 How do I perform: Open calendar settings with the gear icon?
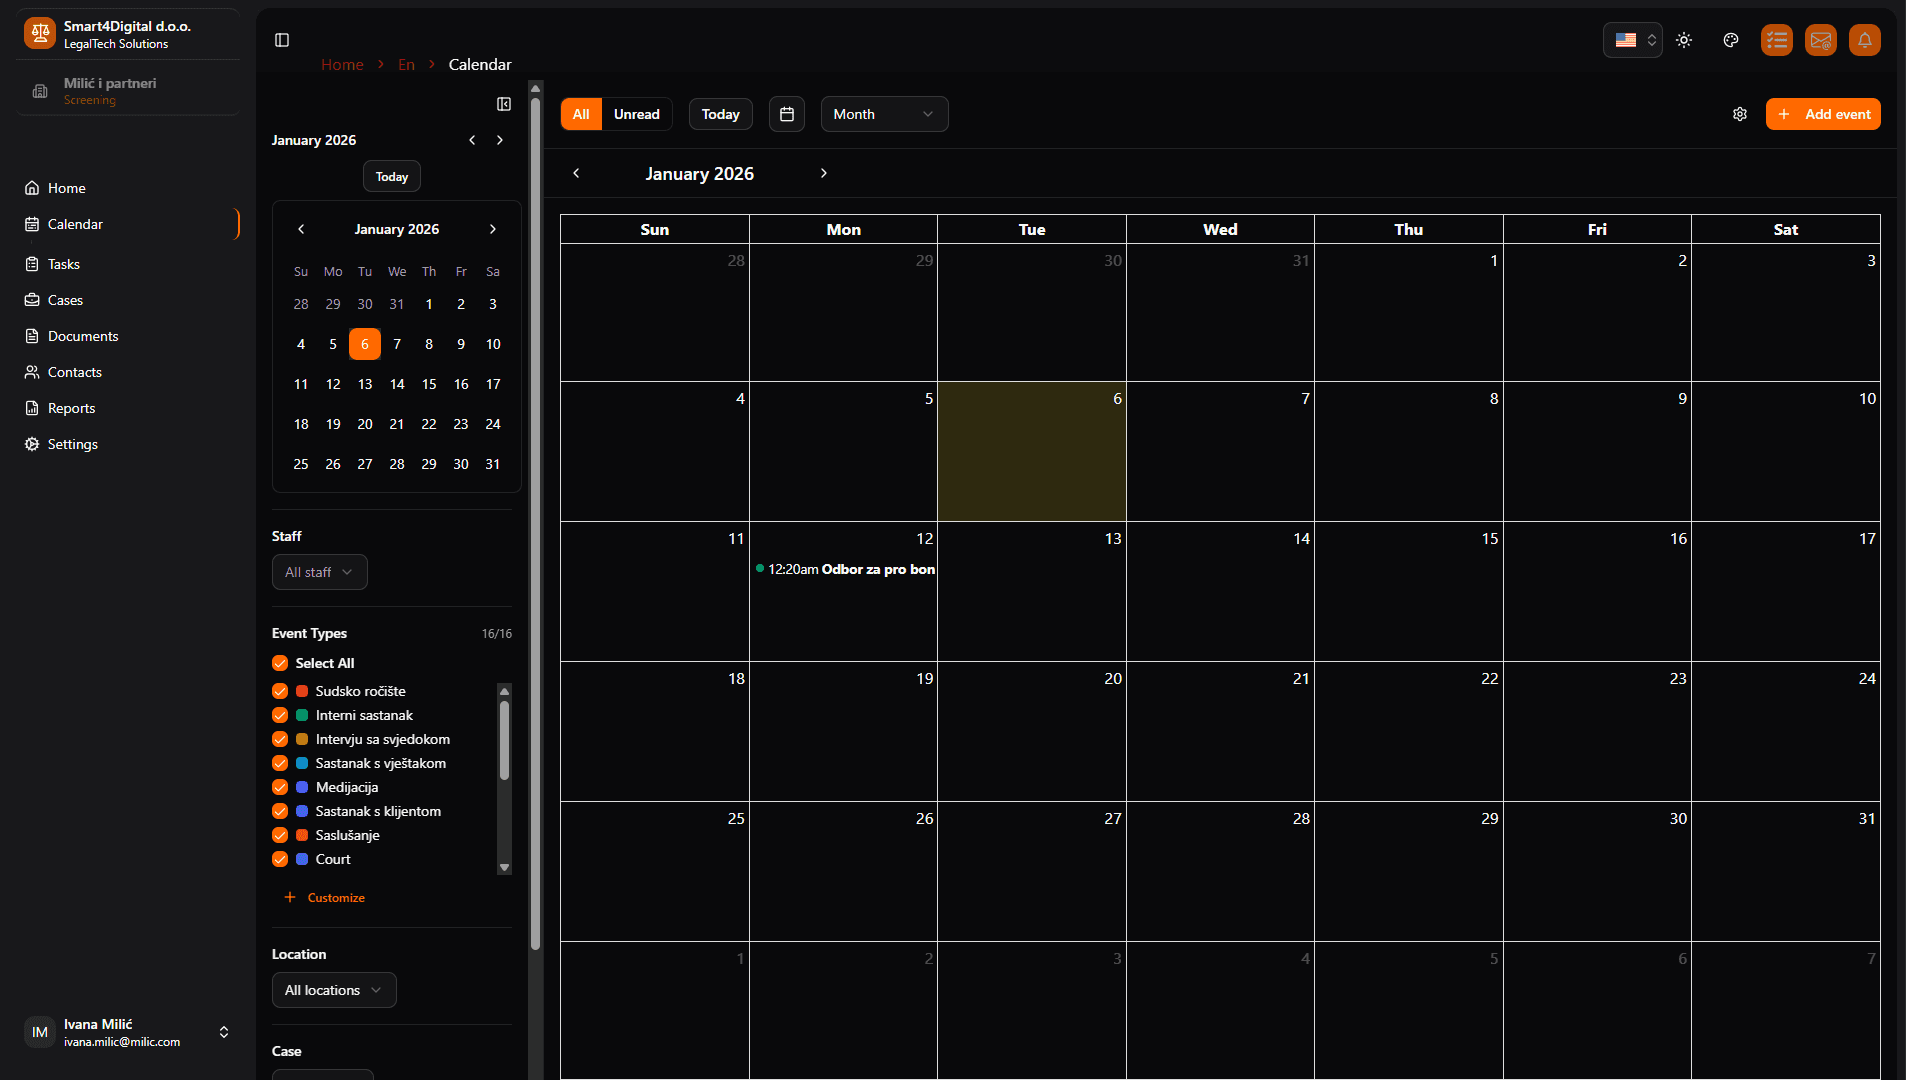(x=1740, y=114)
